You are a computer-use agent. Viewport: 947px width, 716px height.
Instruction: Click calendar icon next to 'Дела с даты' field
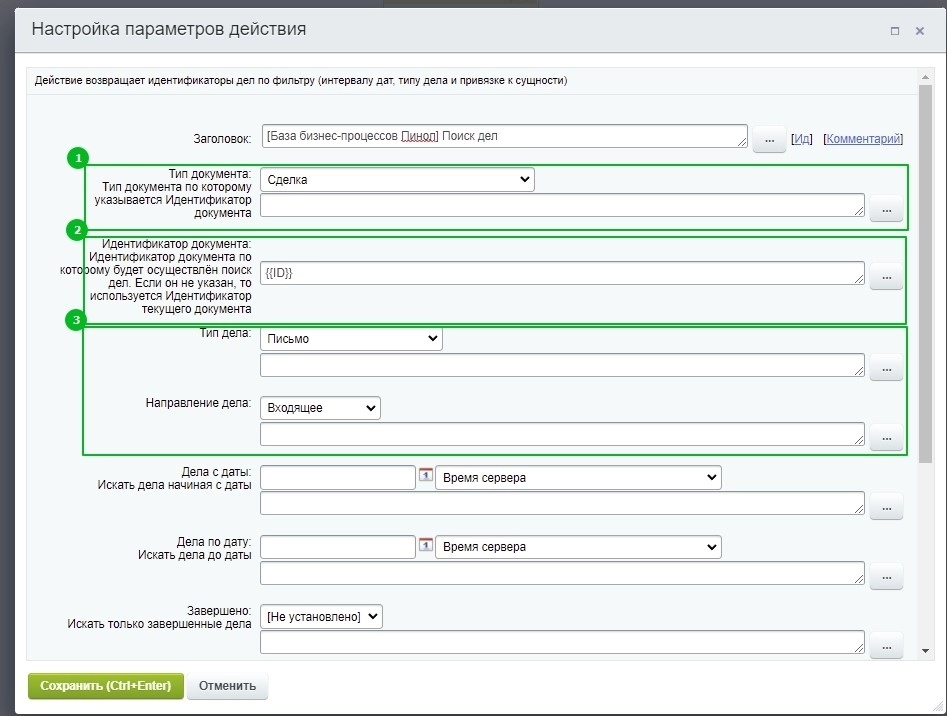(426, 477)
